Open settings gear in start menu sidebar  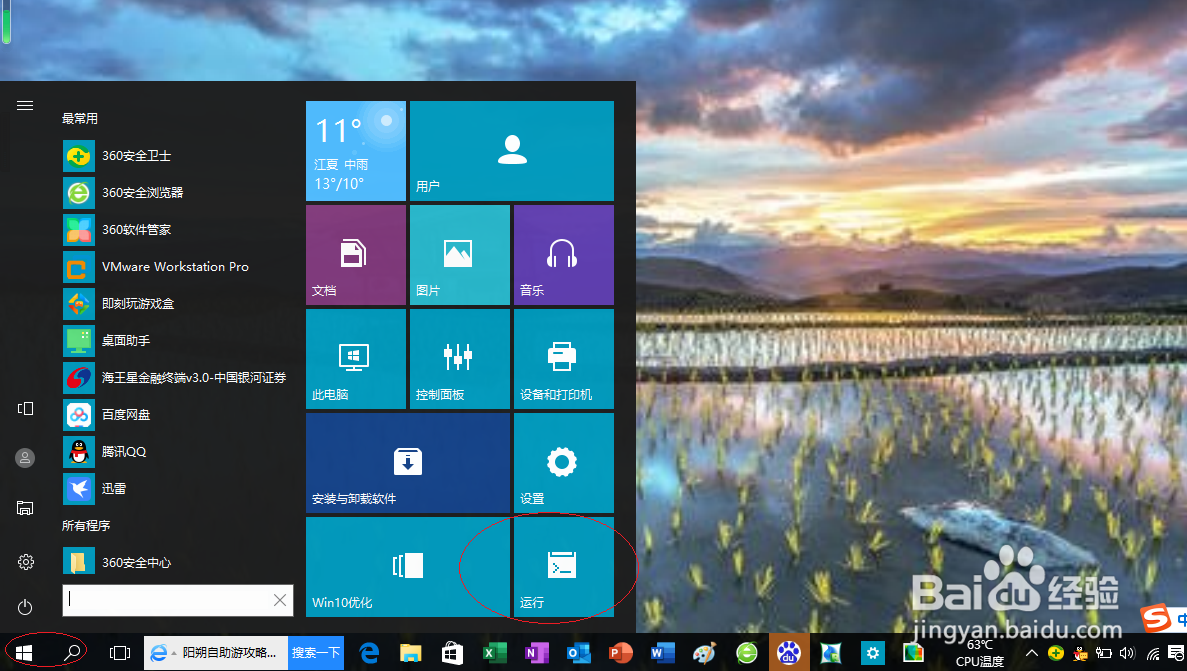pyautogui.click(x=25, y=562)
